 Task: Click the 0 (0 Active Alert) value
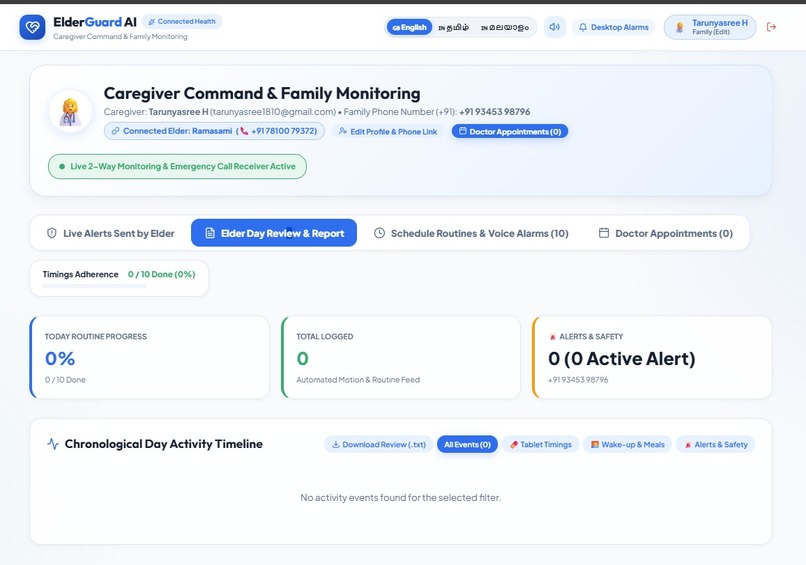tap(621, 358)
